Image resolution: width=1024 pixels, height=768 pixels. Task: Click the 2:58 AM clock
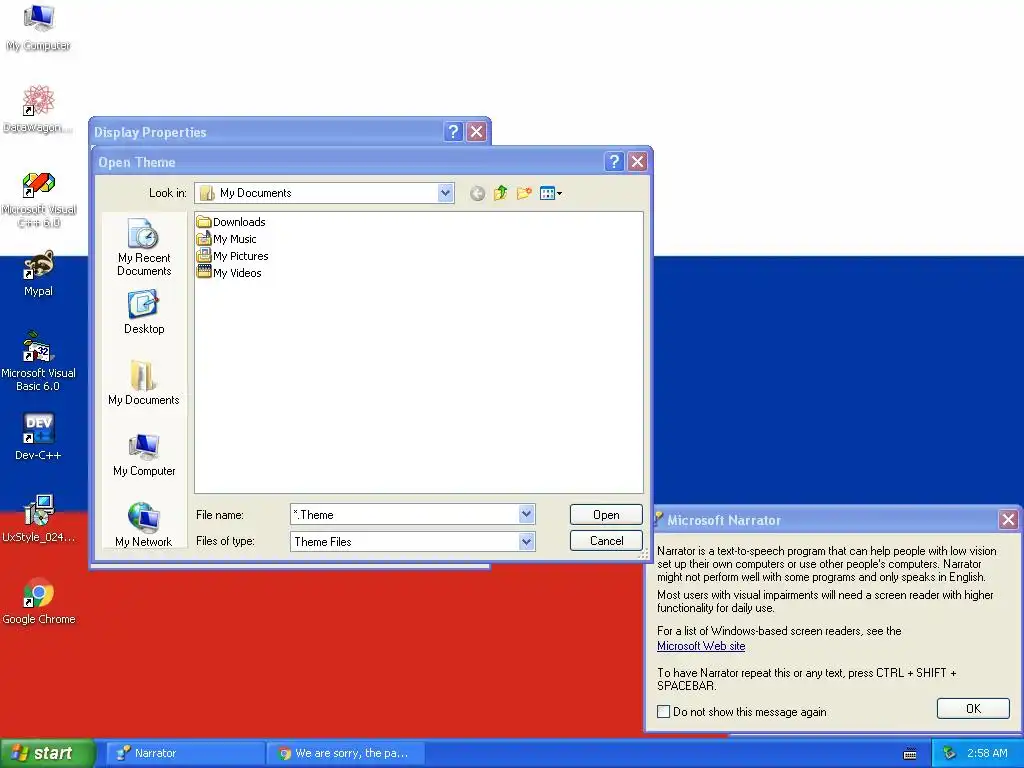point(987,754)
